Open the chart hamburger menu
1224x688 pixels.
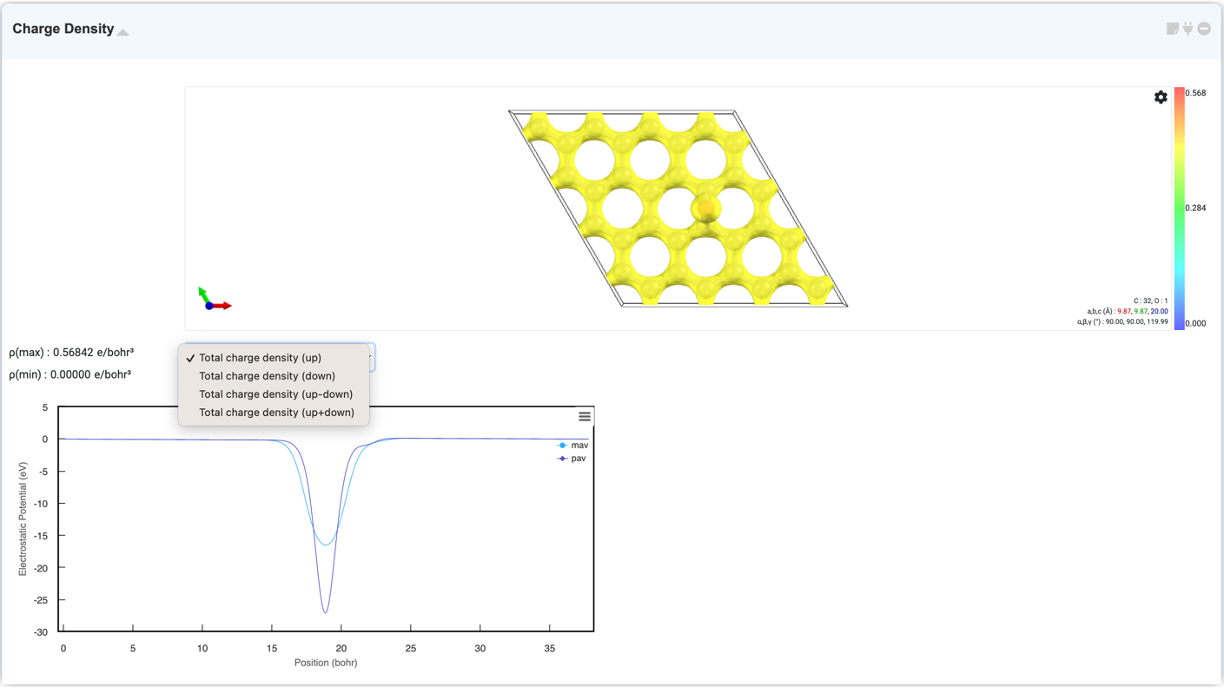coord(585,416)
